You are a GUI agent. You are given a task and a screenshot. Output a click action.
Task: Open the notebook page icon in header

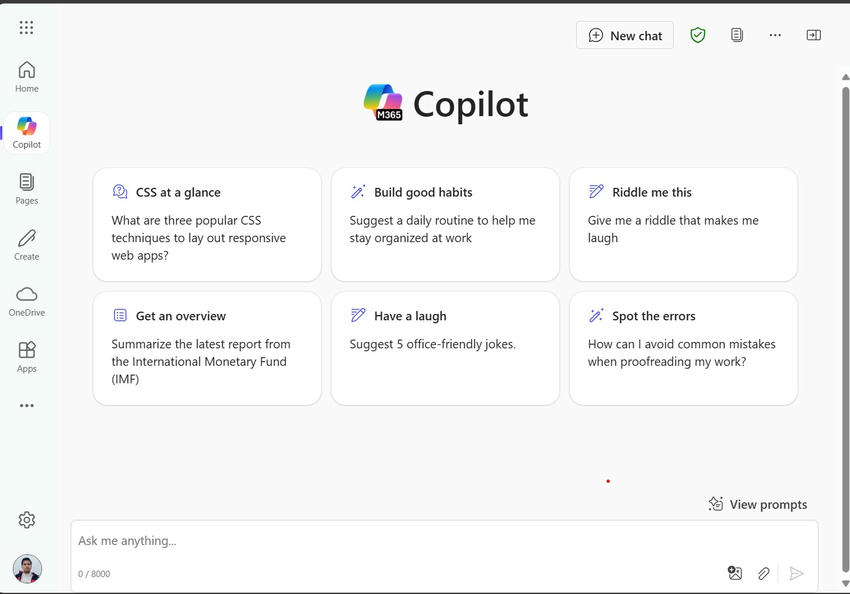(737, 35)
